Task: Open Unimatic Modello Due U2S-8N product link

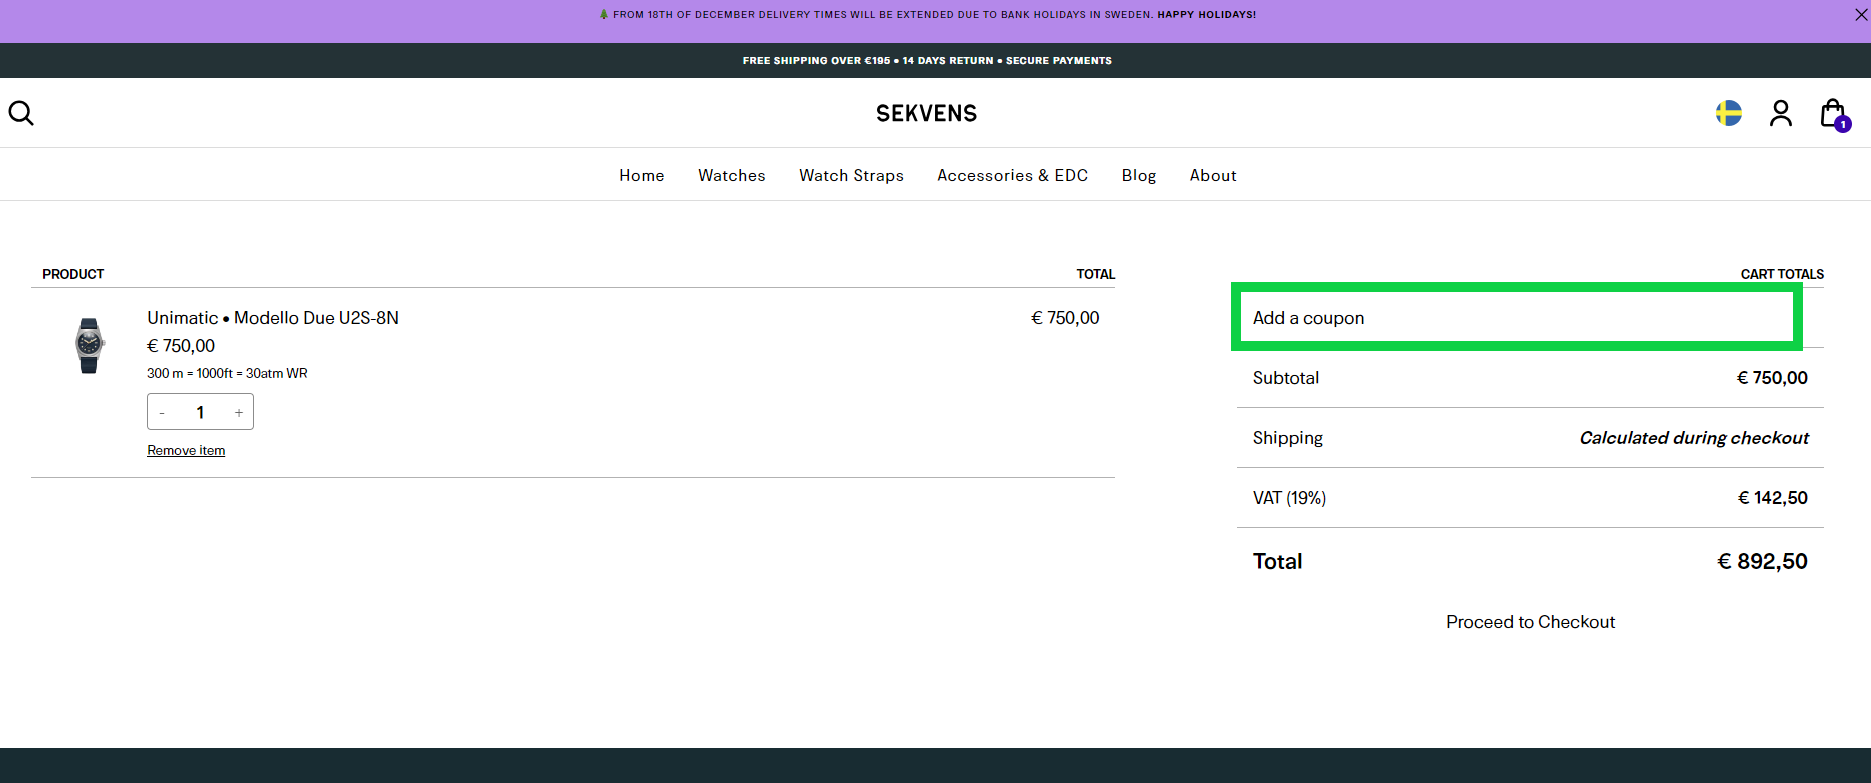Action: [x=273, y=318]
